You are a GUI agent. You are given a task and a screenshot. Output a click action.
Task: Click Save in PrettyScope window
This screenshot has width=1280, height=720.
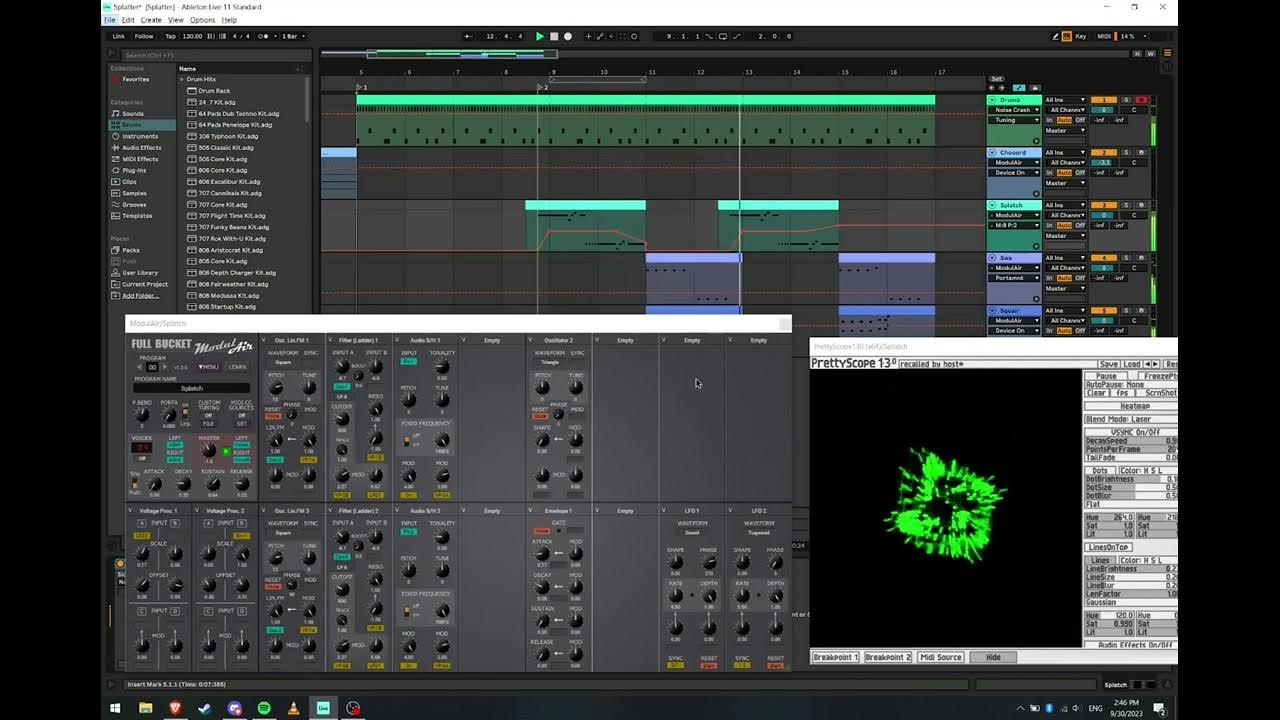coord(1108,364)
